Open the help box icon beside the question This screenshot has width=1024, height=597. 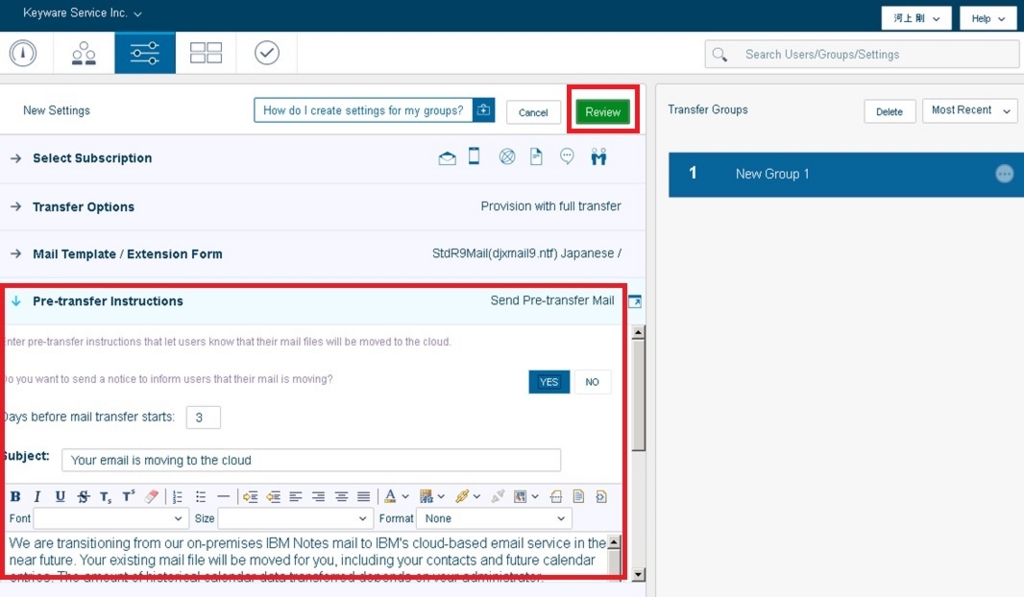[x=484, y=110]
